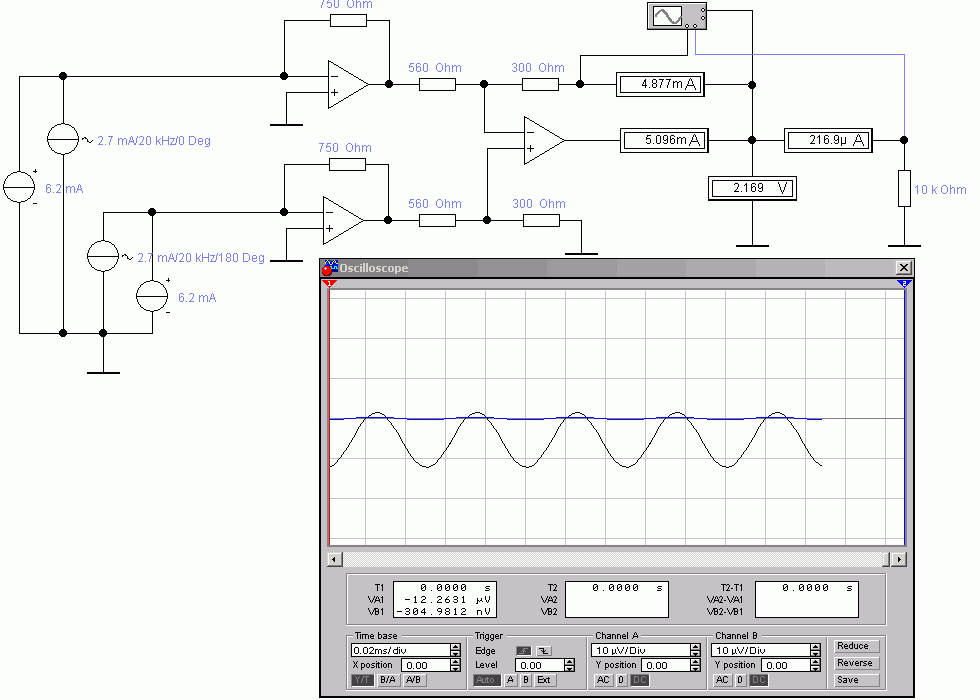Click the falling edge trigger icon
The height and width of the screenshot is (700, 980).
543,650
